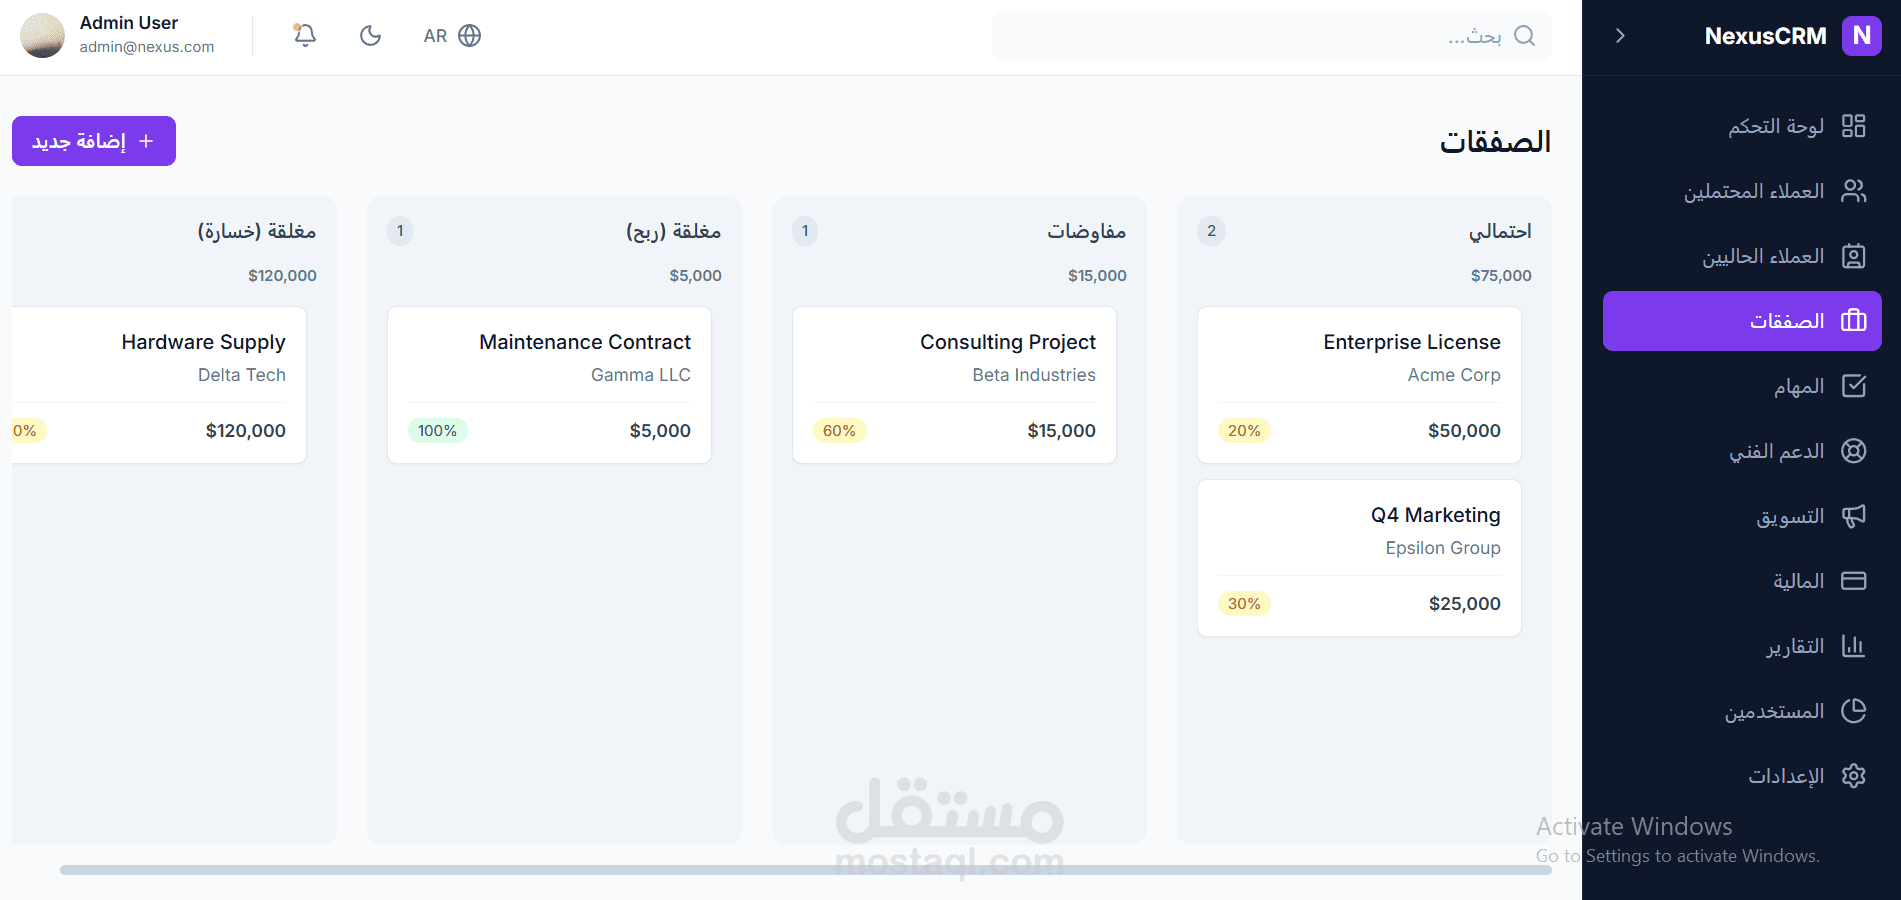Image resolution: width=1901 pixels, height=900 pixels.
Task: Click the العملاء المحتملين people icon
Action: (1853, 191)
